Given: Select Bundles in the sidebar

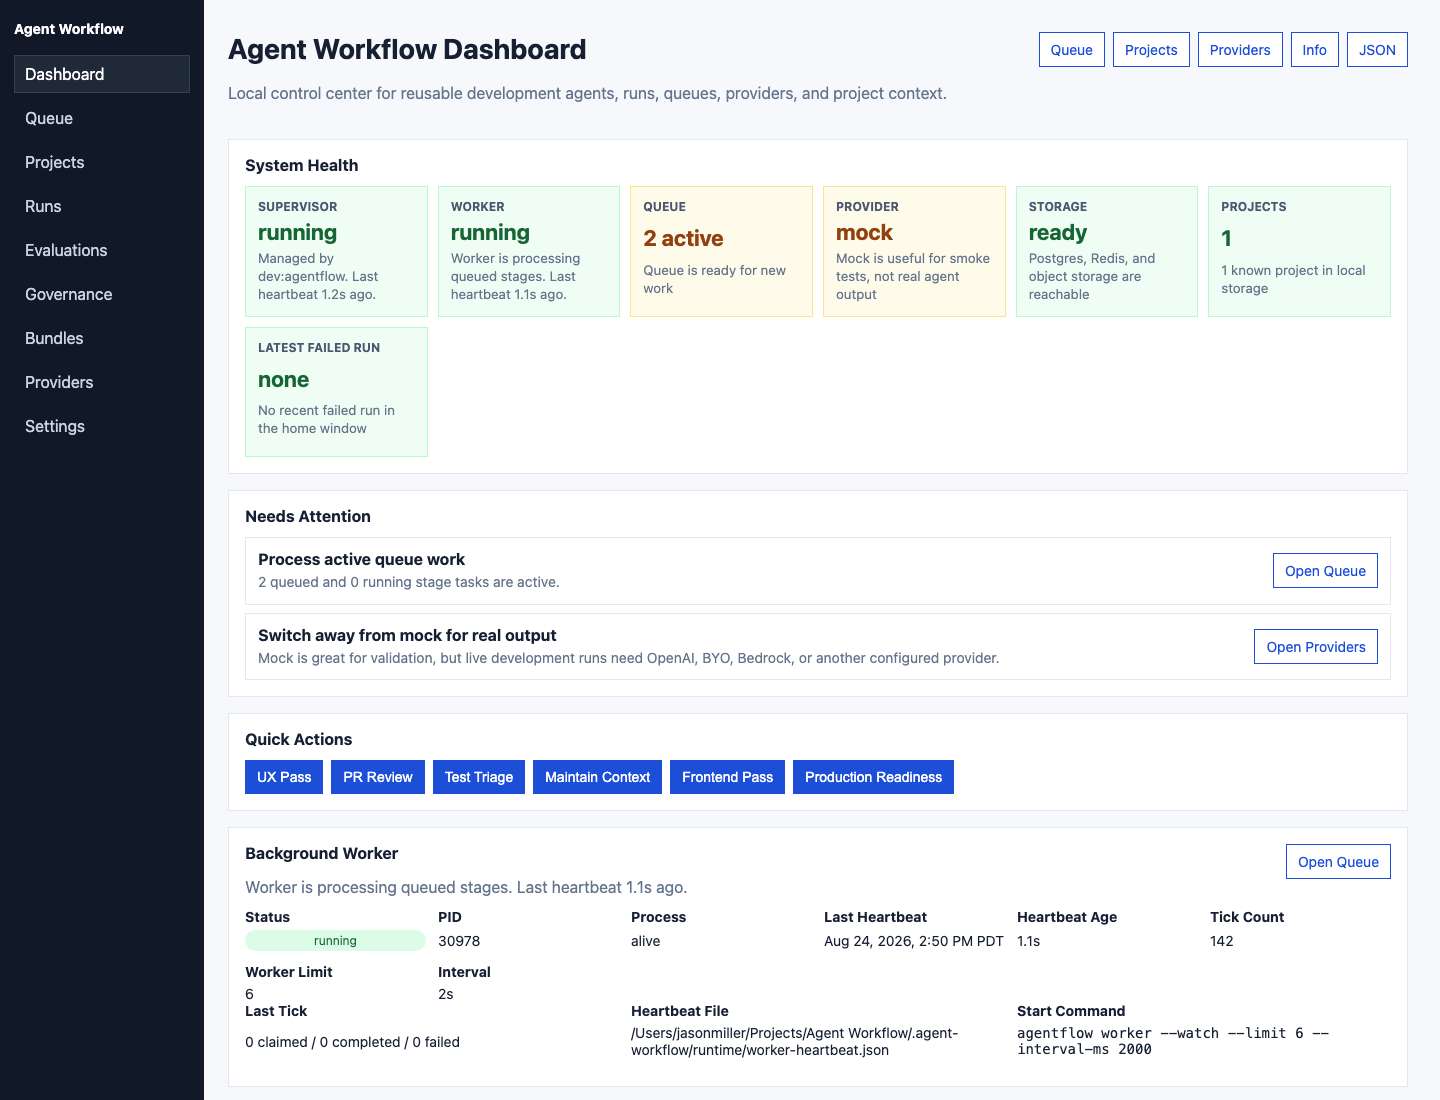Looking at the screenshot, I should (x=102, y=338).
